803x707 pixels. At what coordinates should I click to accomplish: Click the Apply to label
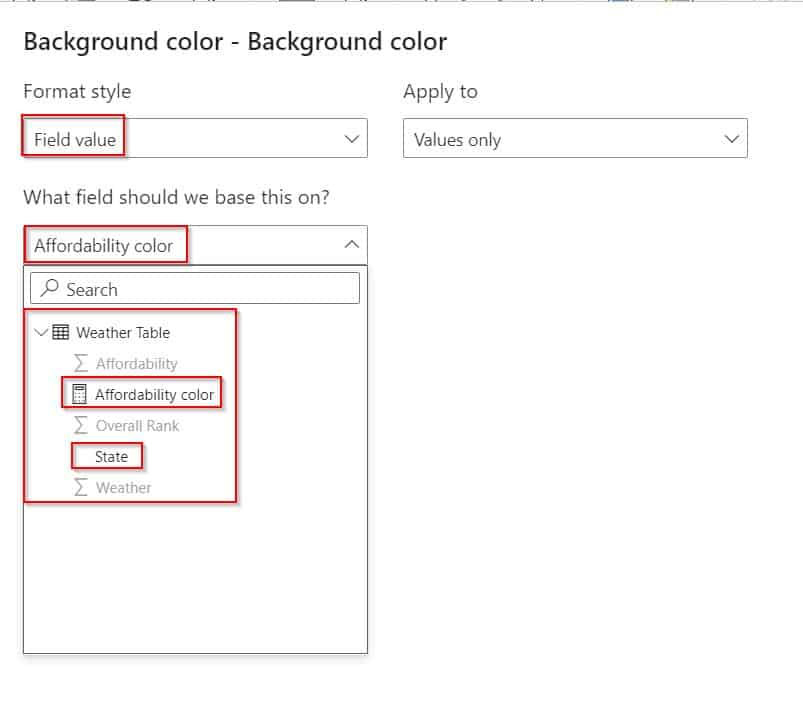click(440, 92)
